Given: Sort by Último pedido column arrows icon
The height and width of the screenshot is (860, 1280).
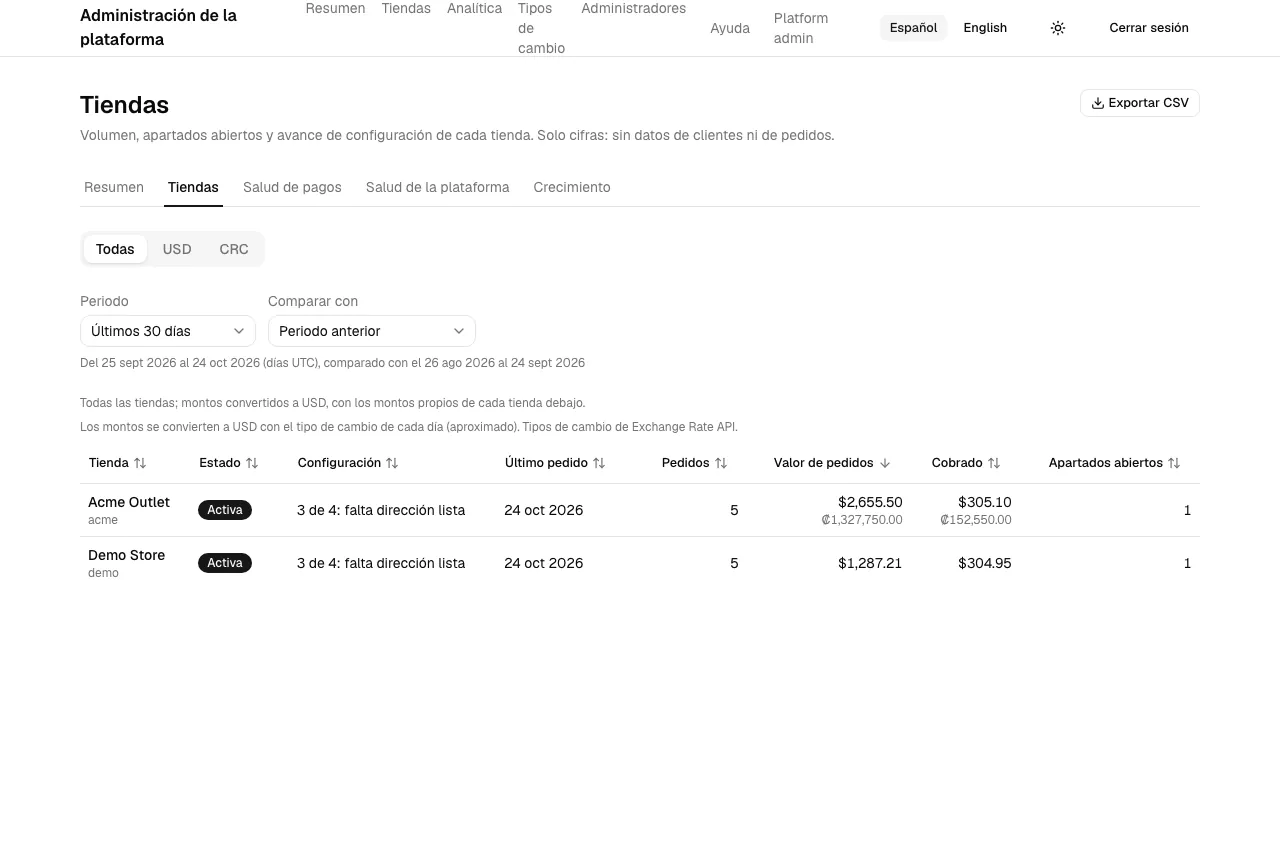Looking at the screenshot, I should pos(599,463).
